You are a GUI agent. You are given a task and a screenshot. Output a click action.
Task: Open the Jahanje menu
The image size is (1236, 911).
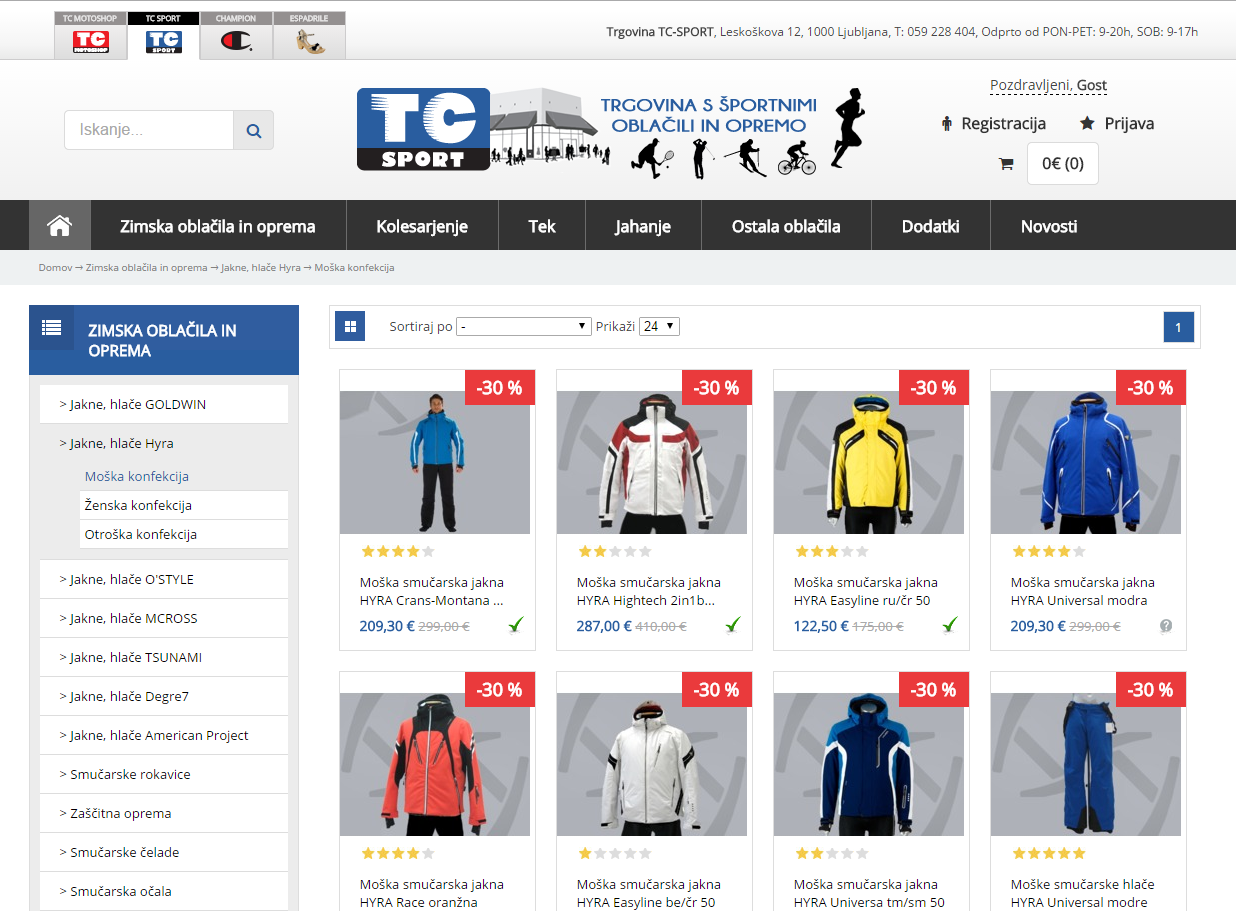coord(643,226)
